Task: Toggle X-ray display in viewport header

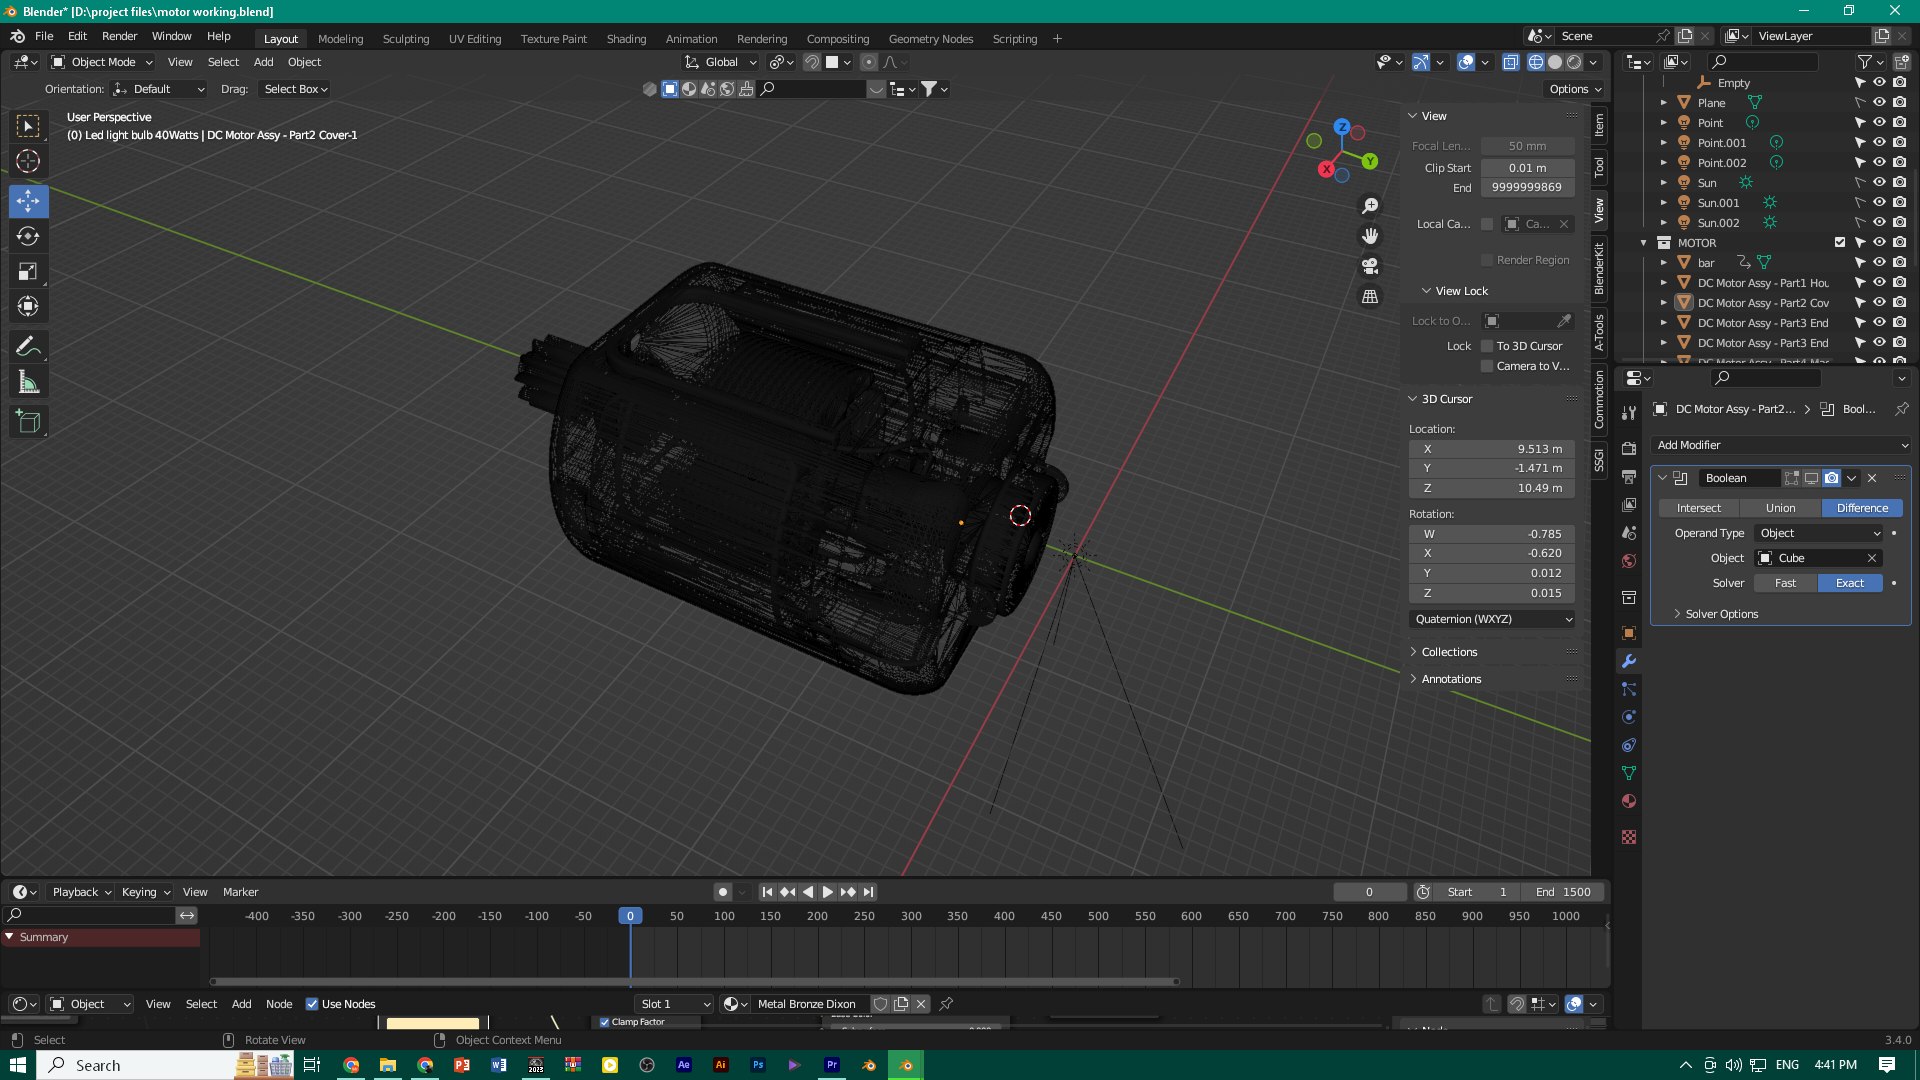Action: 1511,62
